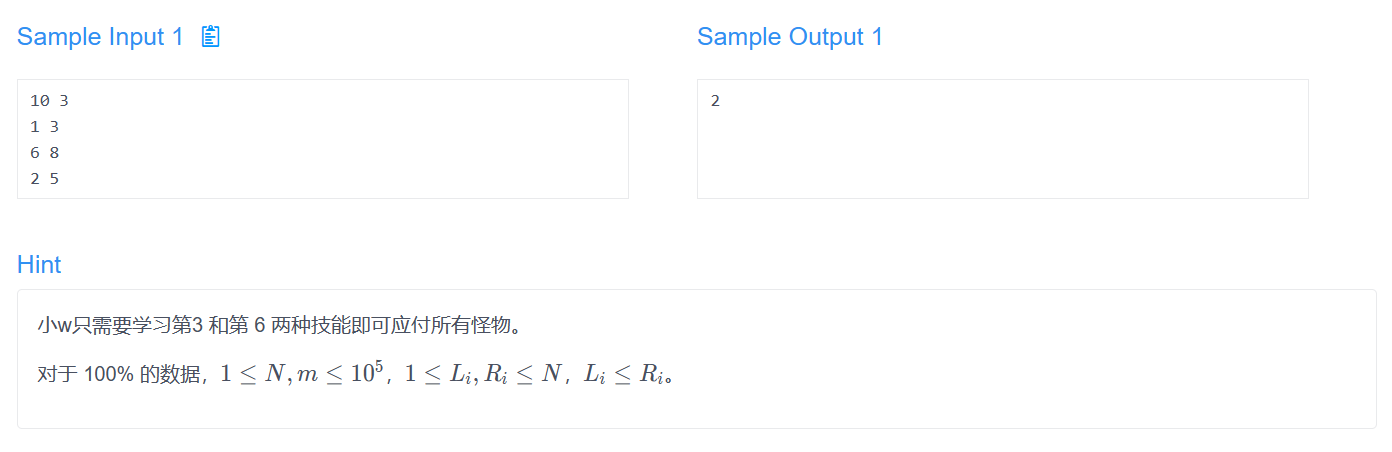Click the "Sample Input 1" heading
Viewport: 1392px width, 452px height.
100,37
